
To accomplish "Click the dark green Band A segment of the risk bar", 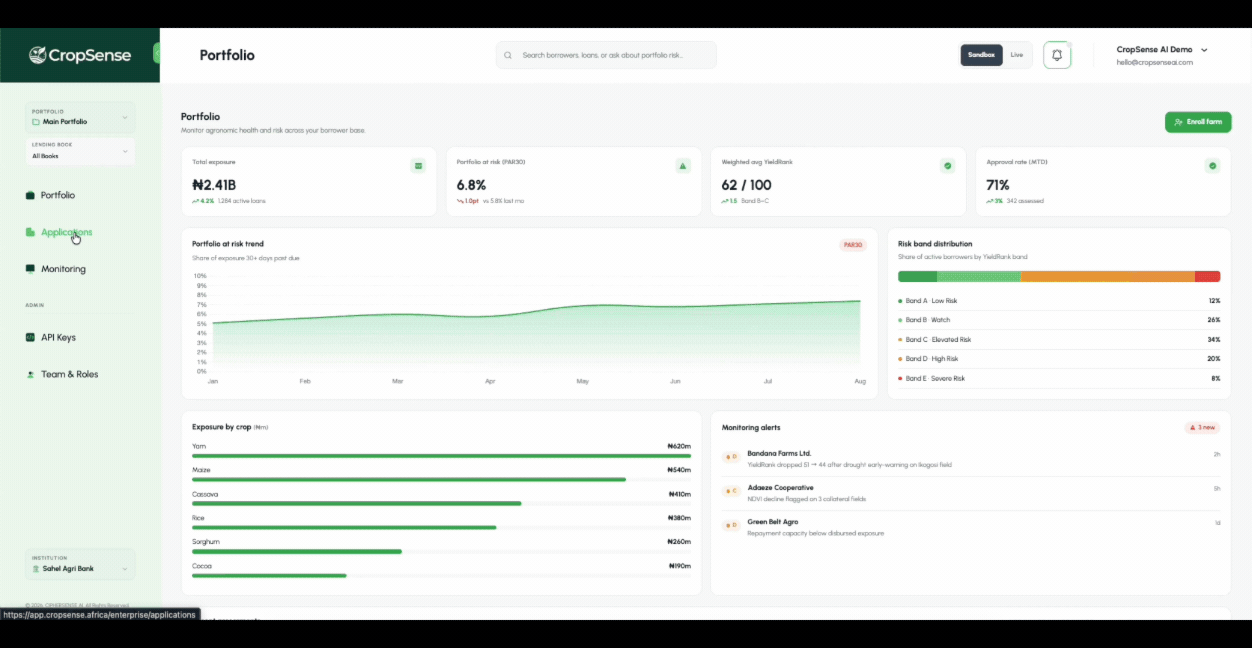I will tap(917, 277).
